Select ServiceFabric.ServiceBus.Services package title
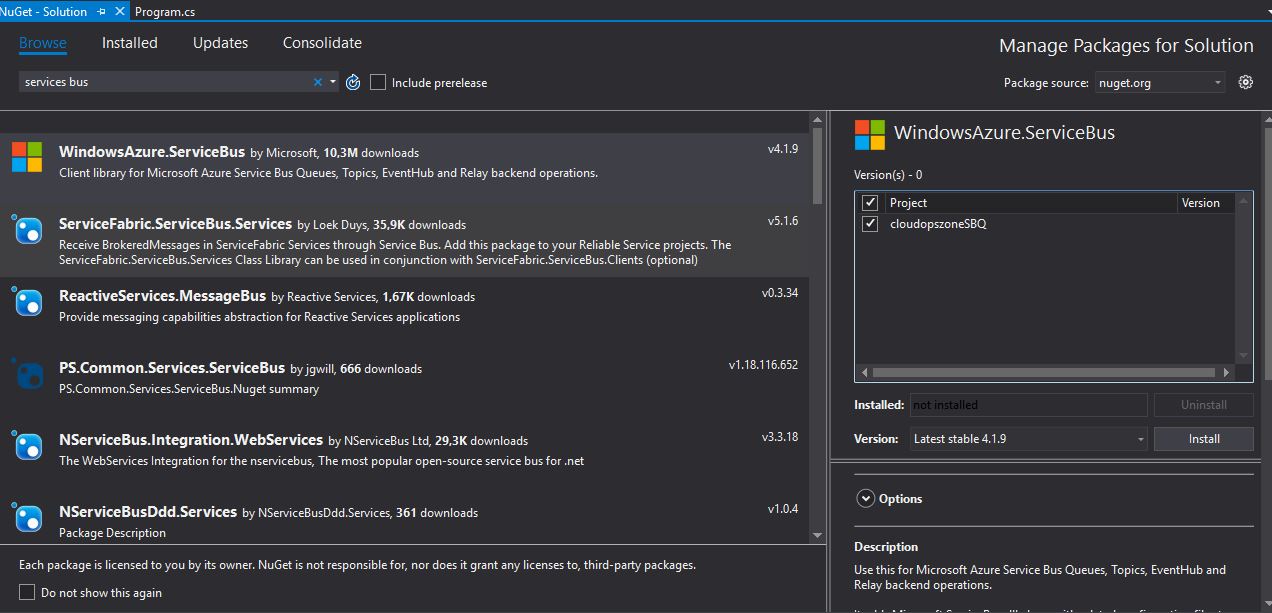 point(175,224)
